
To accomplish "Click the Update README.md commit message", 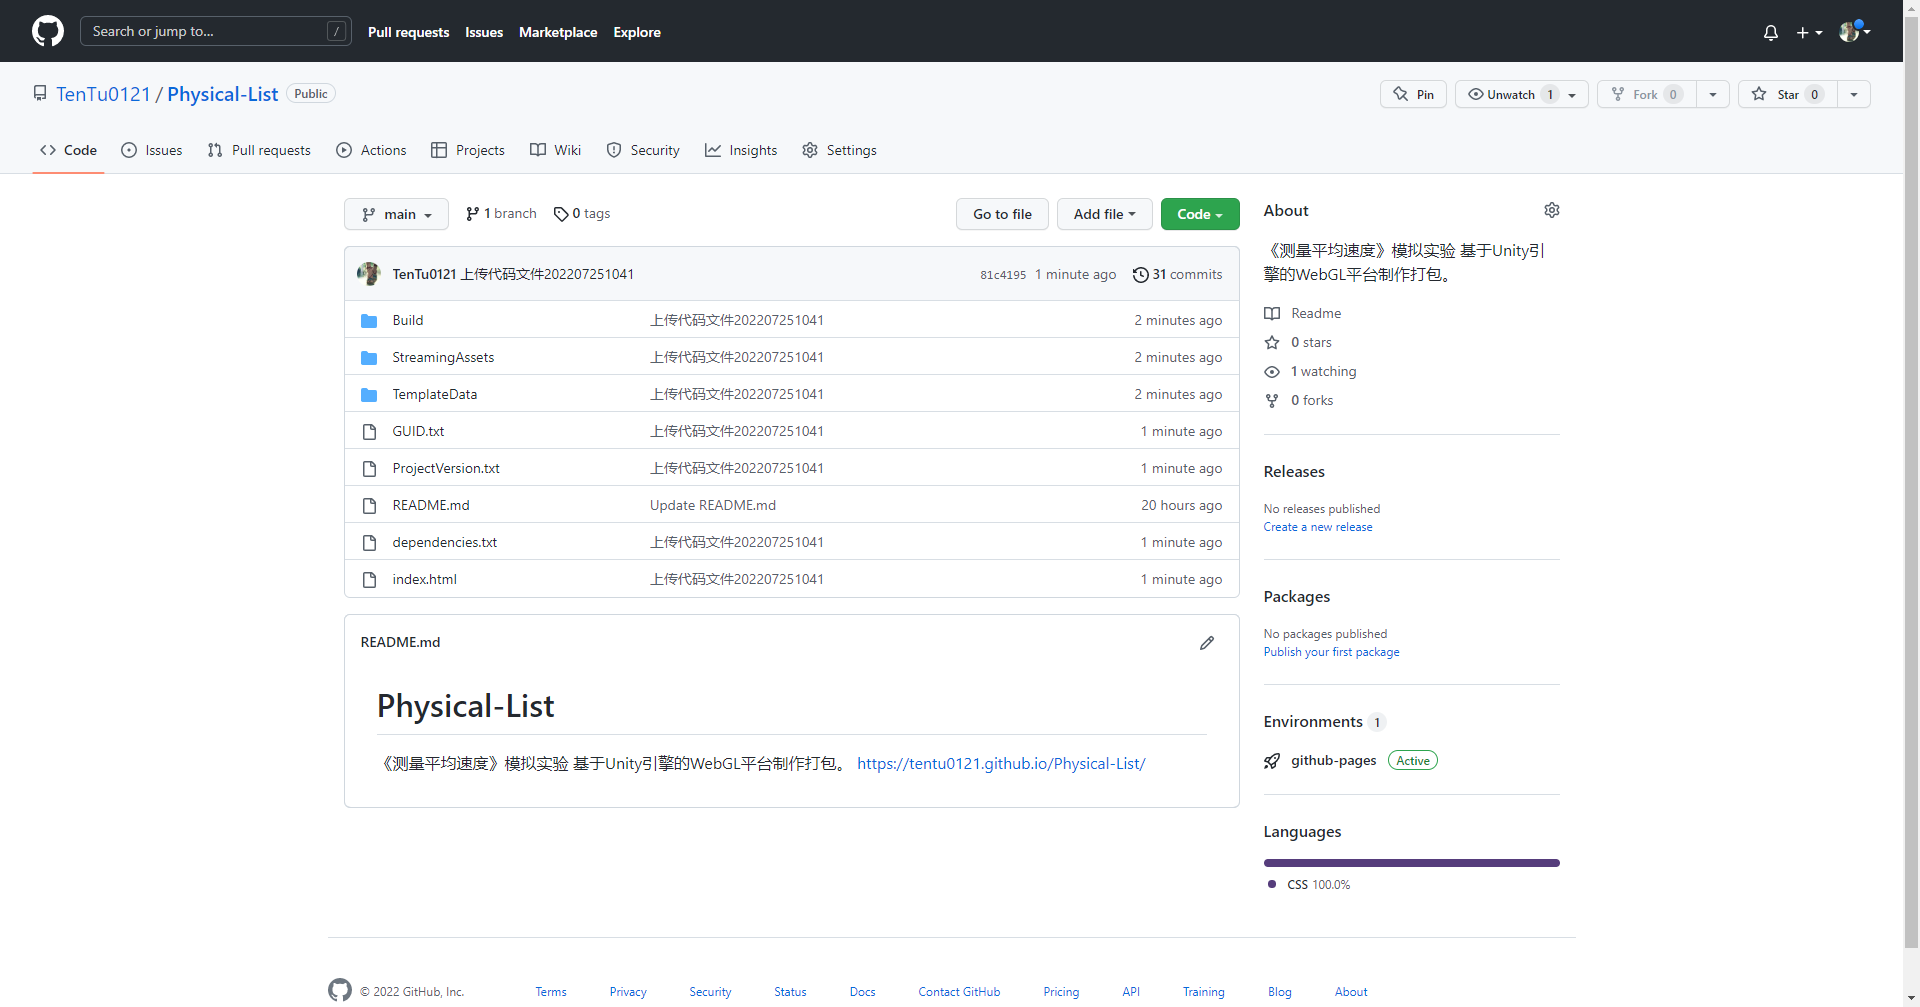I will click(x=713, y=505).
